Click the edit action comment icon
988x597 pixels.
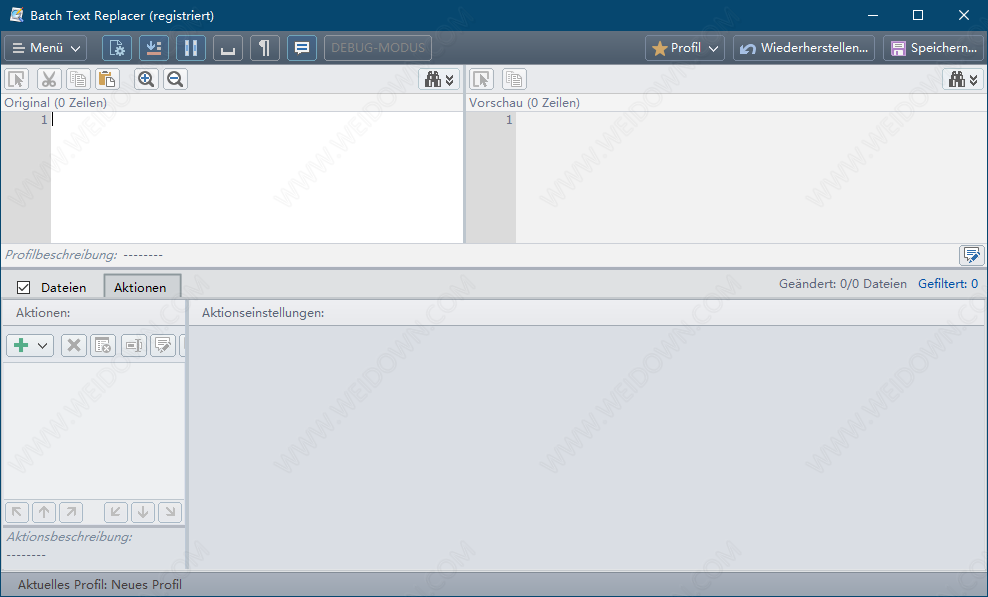click(163, 345)
